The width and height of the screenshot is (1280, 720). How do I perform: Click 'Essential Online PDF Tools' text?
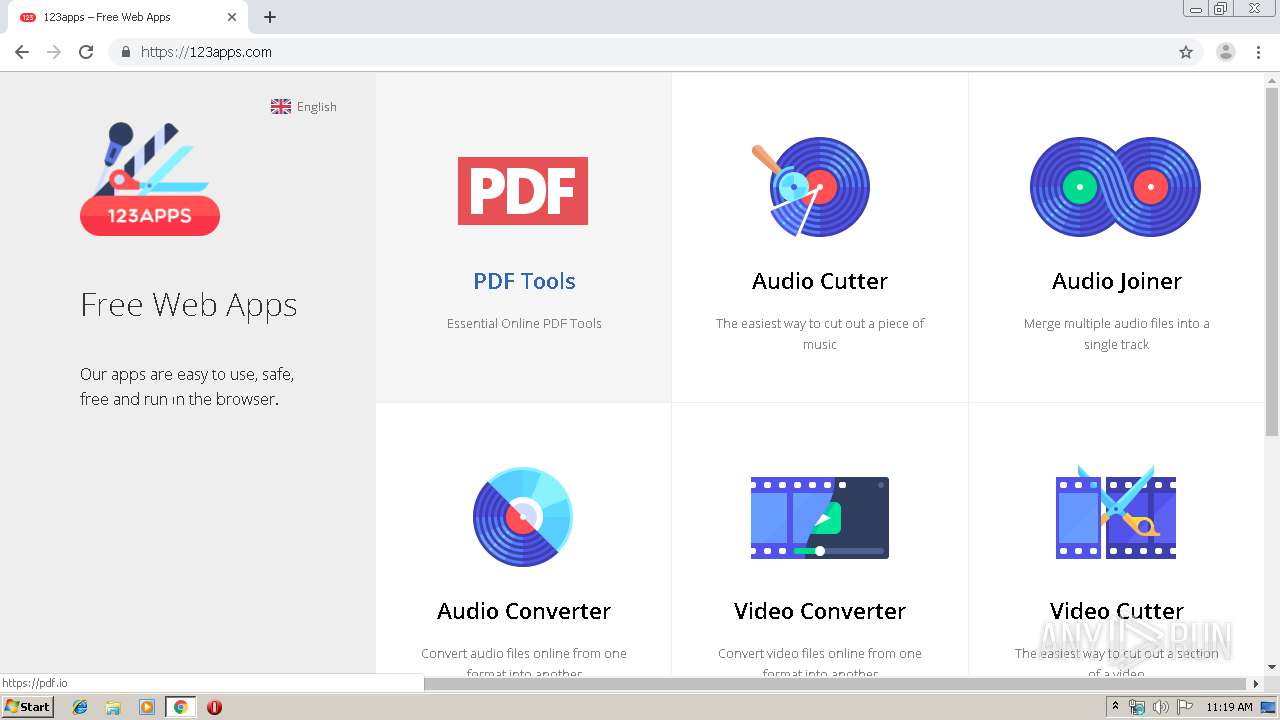pyautogui.click(x=524, y=323)
